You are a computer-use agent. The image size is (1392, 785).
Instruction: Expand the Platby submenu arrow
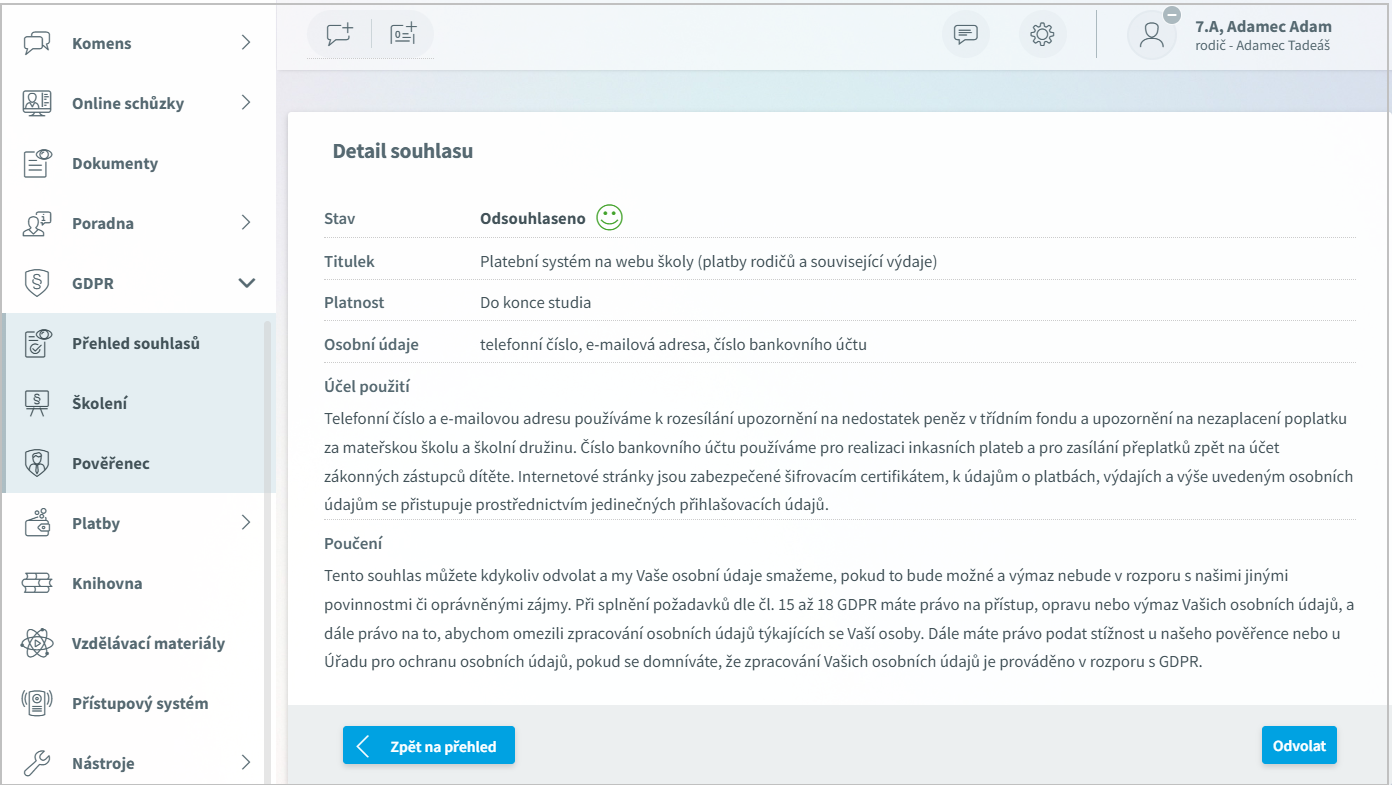(x=246, y=523)
